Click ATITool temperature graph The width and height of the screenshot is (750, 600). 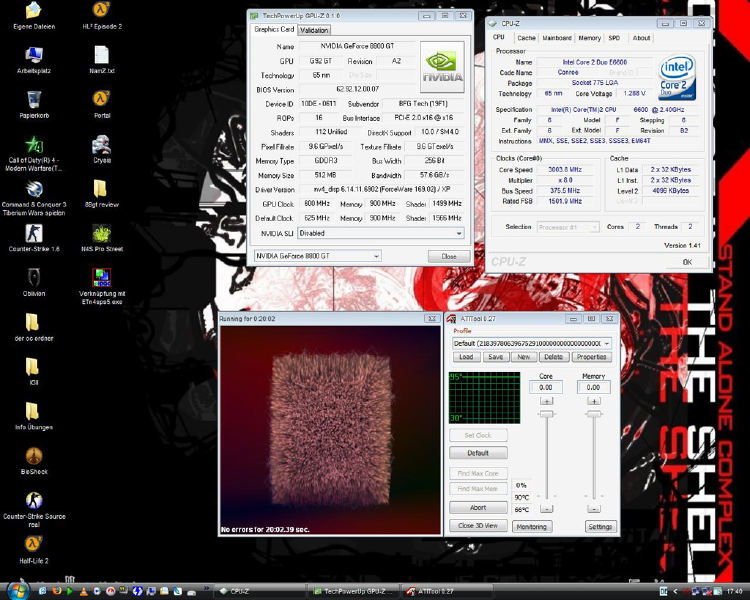coord(484,398)
